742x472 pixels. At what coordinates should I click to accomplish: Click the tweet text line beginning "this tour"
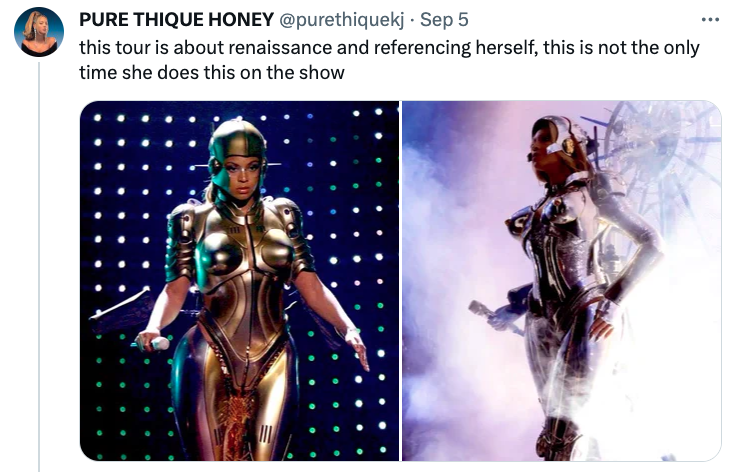[x=389, y=48]
